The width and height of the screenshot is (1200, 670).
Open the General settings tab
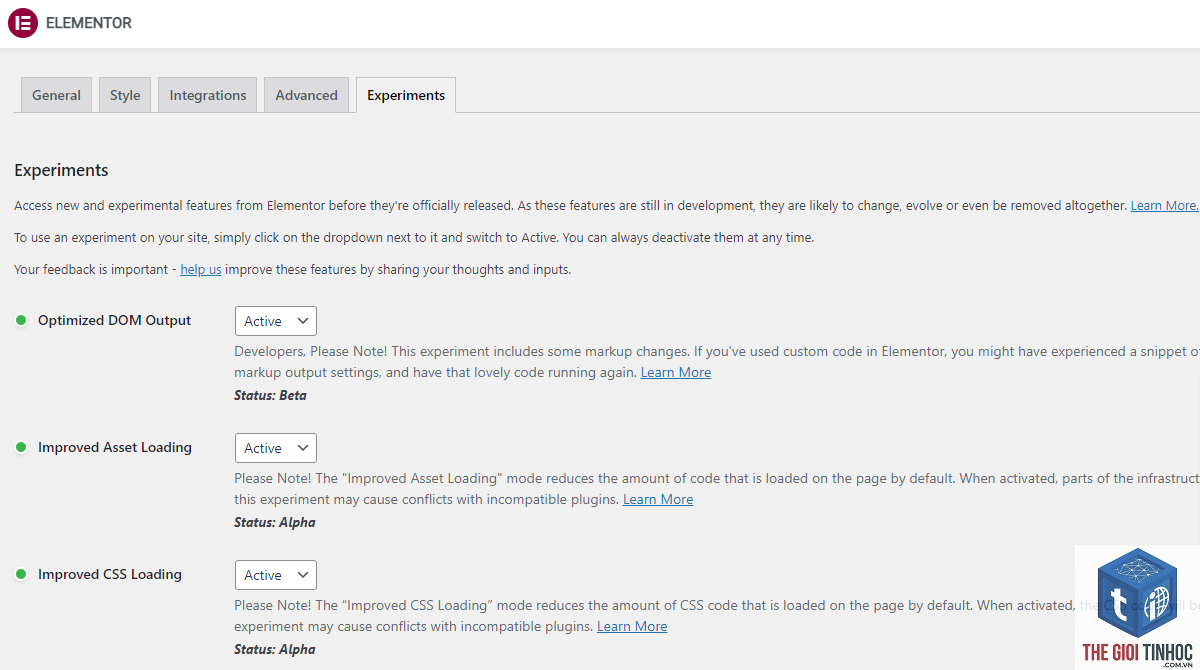click(56, 95)
